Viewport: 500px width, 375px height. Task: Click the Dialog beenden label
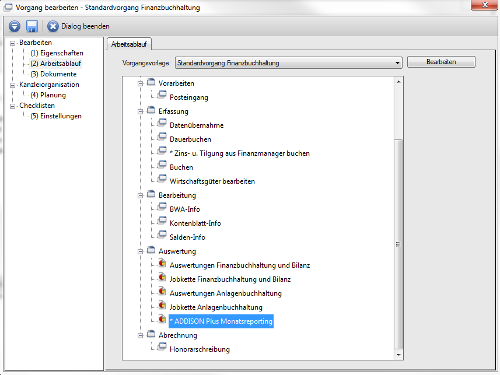tap(85, 26)
